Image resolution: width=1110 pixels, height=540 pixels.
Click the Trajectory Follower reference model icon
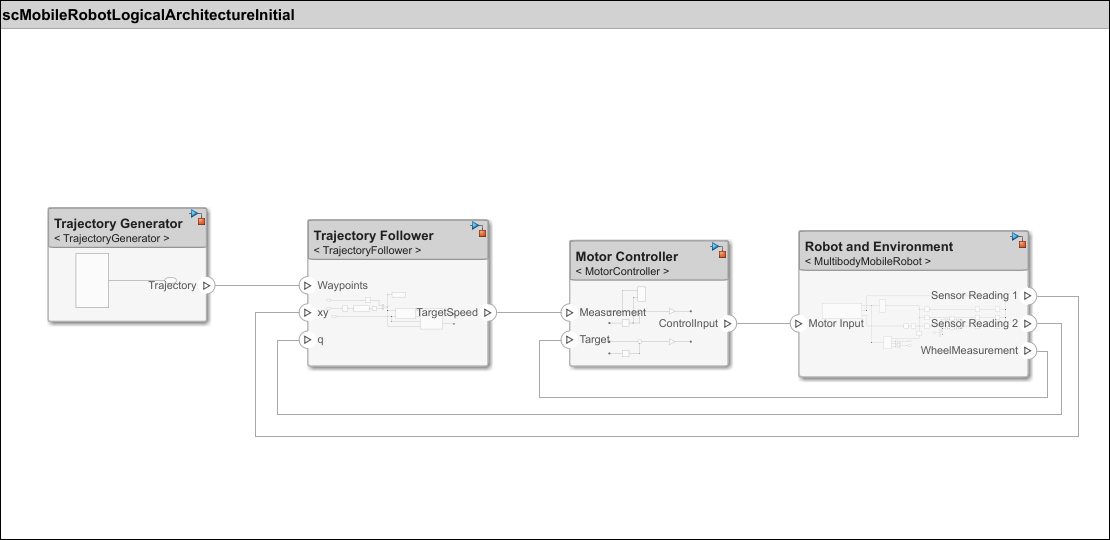coord(478,229)
